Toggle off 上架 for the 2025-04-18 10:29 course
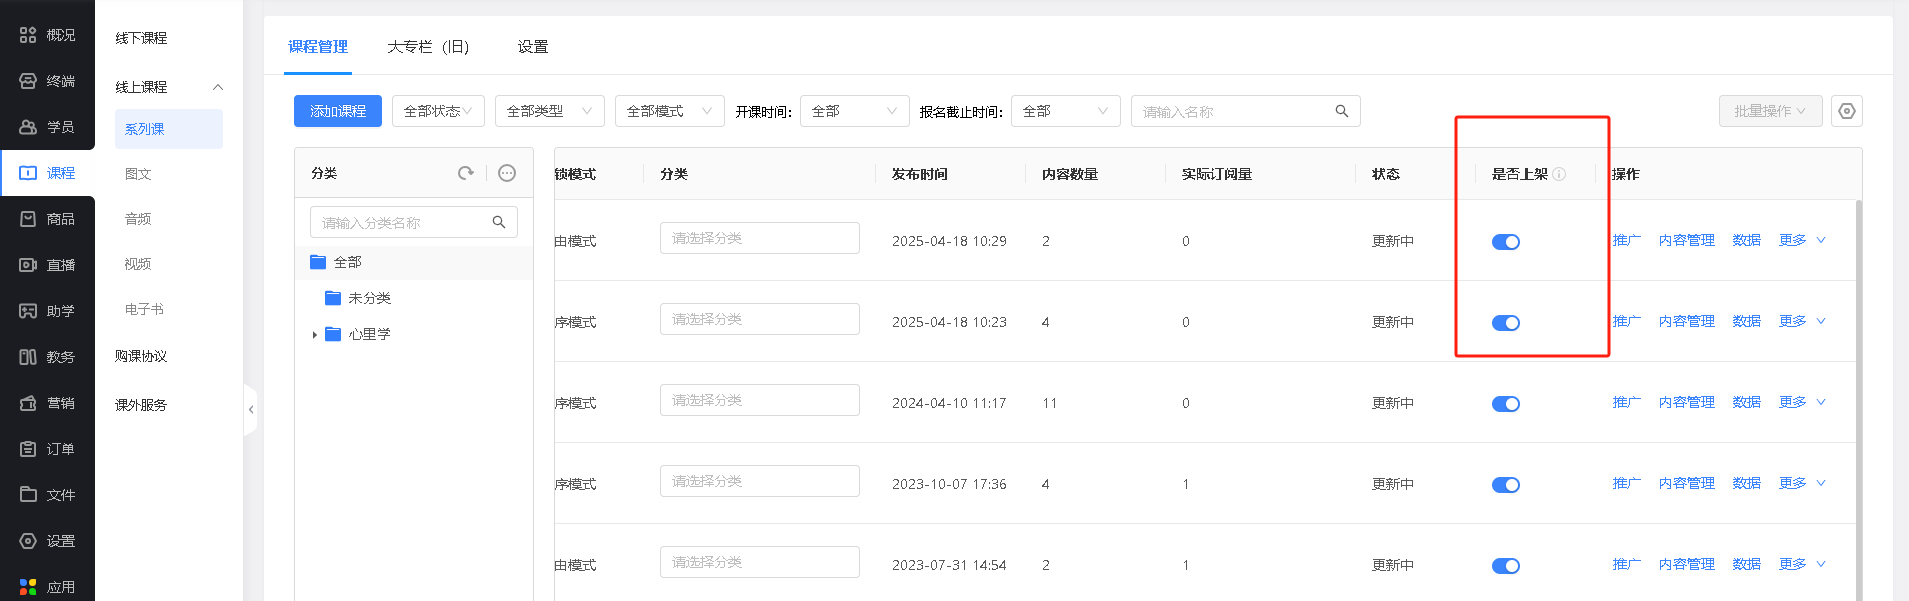Image resolution: width=1909 pixels, height=601 pixels. [1505, 242]
